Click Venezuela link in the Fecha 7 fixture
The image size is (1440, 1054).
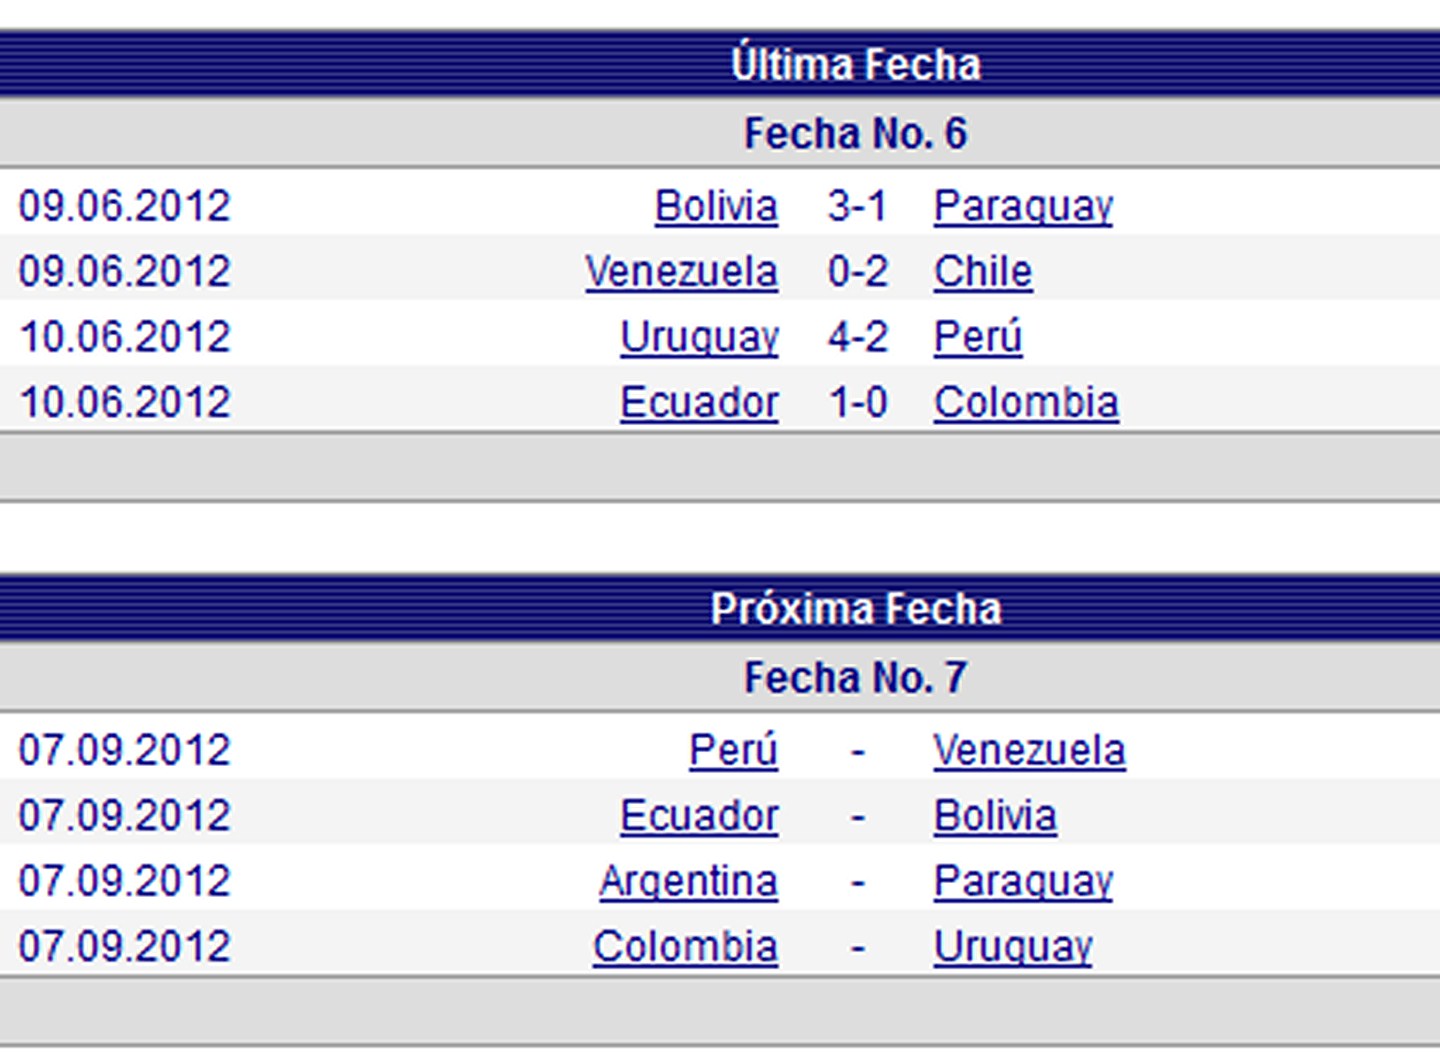pyautogui.click(x=1029, y=750)
